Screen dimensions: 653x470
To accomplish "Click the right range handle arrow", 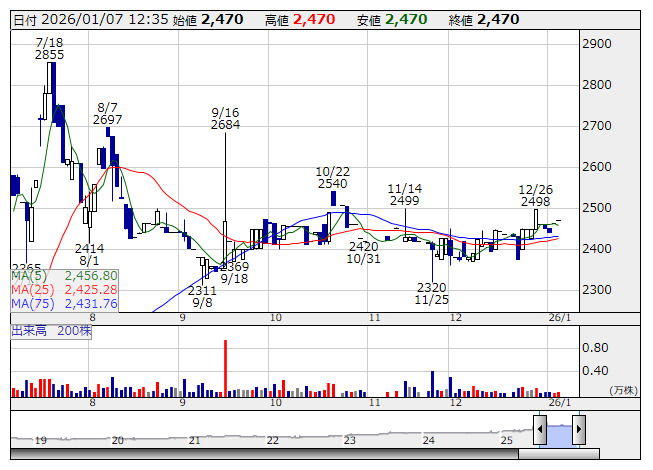I will (x=579, y=429).
